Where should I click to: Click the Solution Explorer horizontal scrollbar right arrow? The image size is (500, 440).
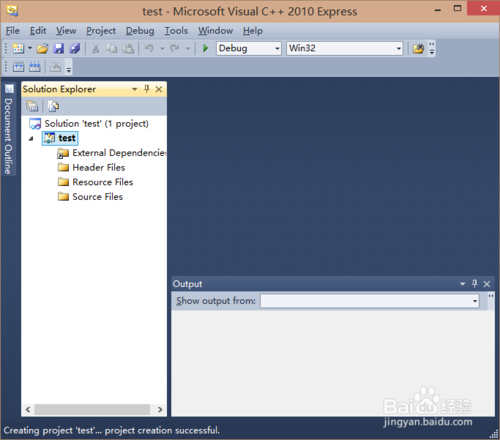(160, 409)
